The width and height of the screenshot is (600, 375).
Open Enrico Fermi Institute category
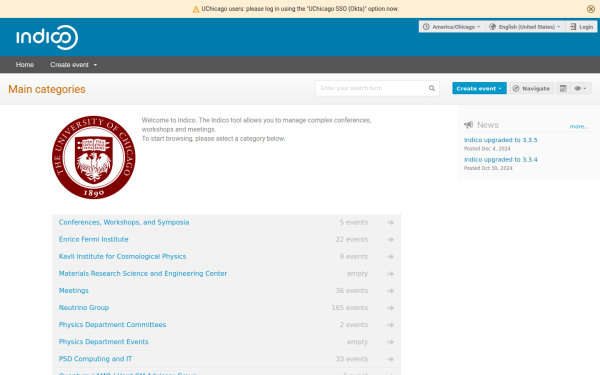pyautogui.click(x=93, y=239)
